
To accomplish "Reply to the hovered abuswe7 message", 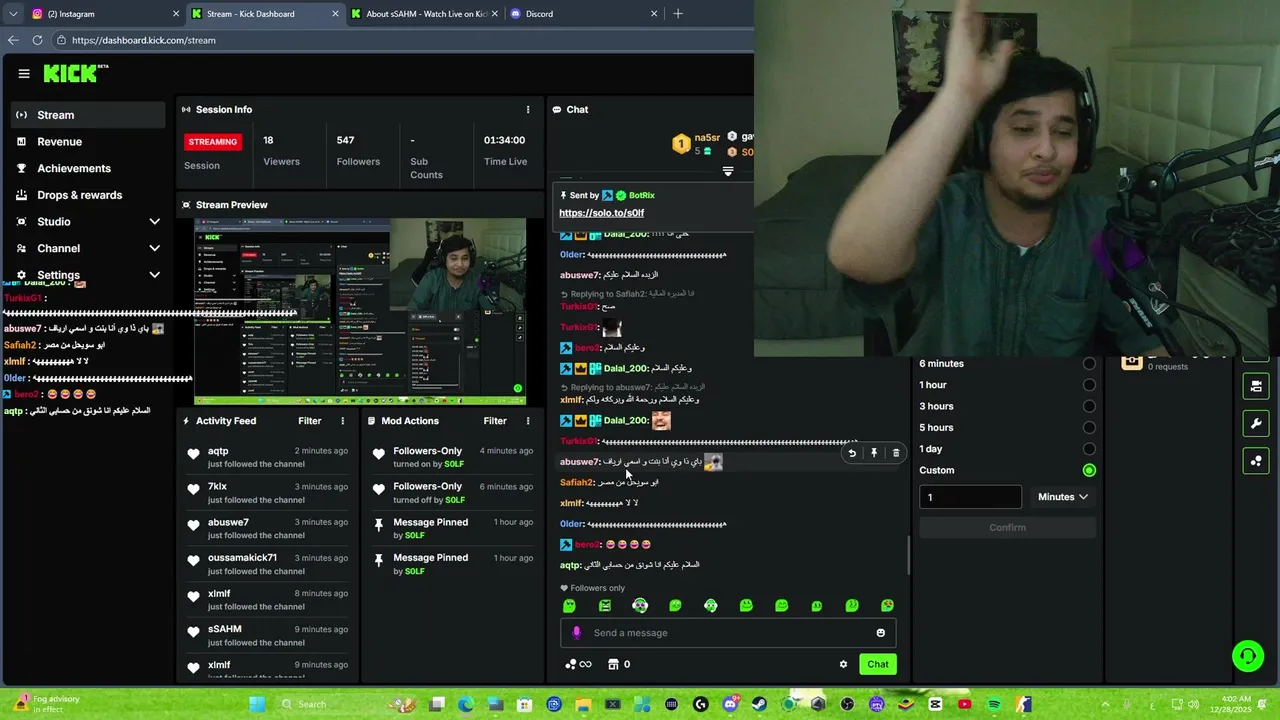I will click(x=852, y=453).
